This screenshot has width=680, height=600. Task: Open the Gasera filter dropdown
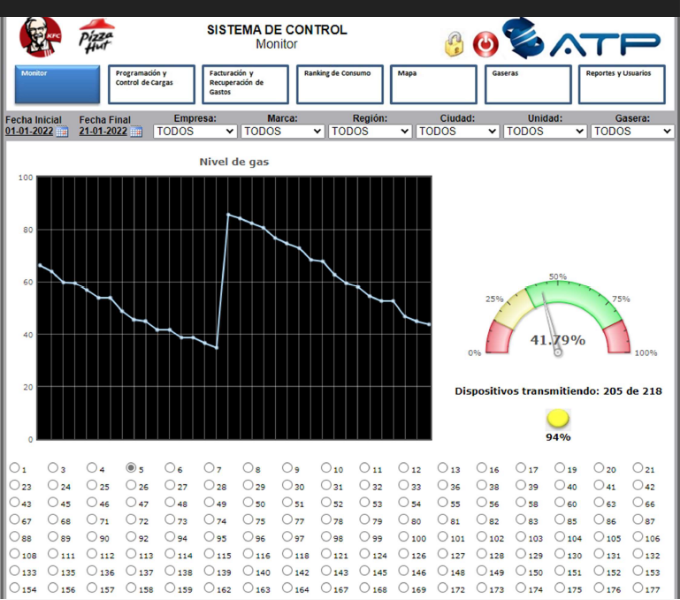pyautogui.click(x=632, y=131)
